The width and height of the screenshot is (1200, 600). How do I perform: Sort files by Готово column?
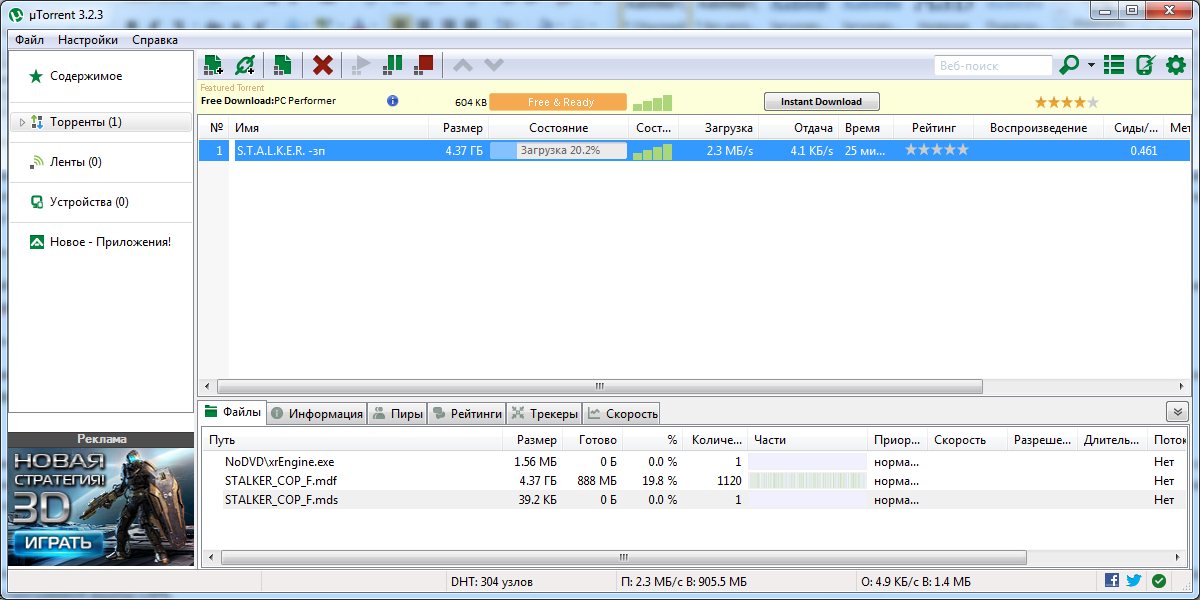[593, 440]
